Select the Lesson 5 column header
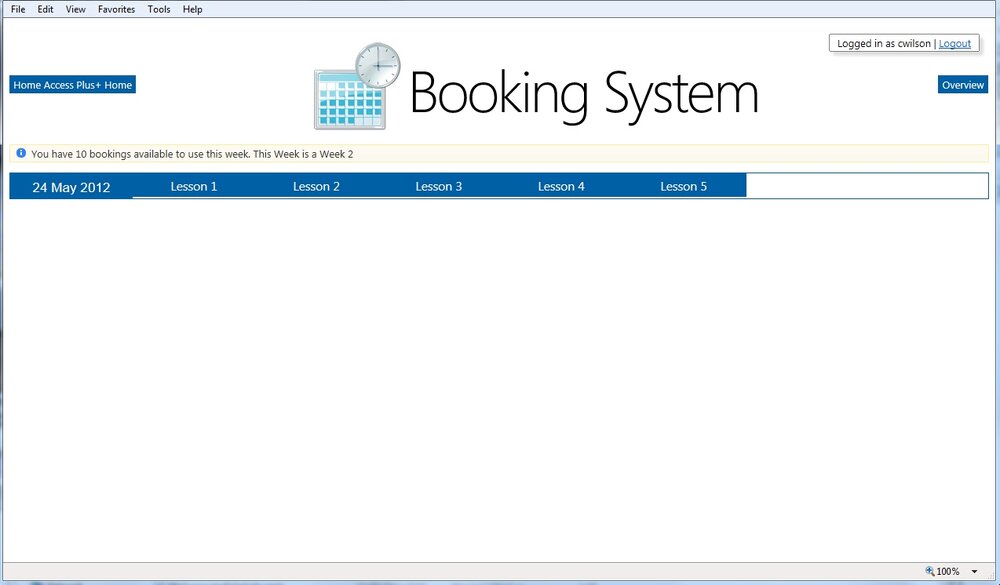 pos(684,186)
